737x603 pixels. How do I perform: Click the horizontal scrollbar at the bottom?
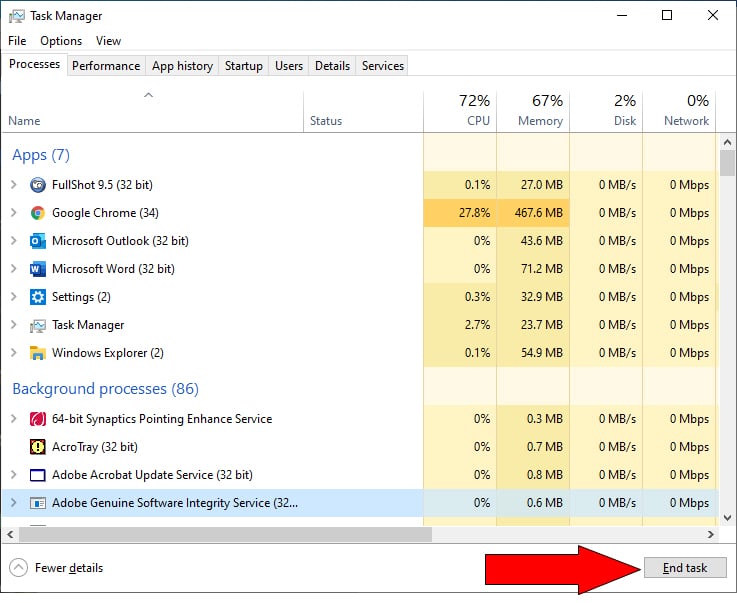220,534
